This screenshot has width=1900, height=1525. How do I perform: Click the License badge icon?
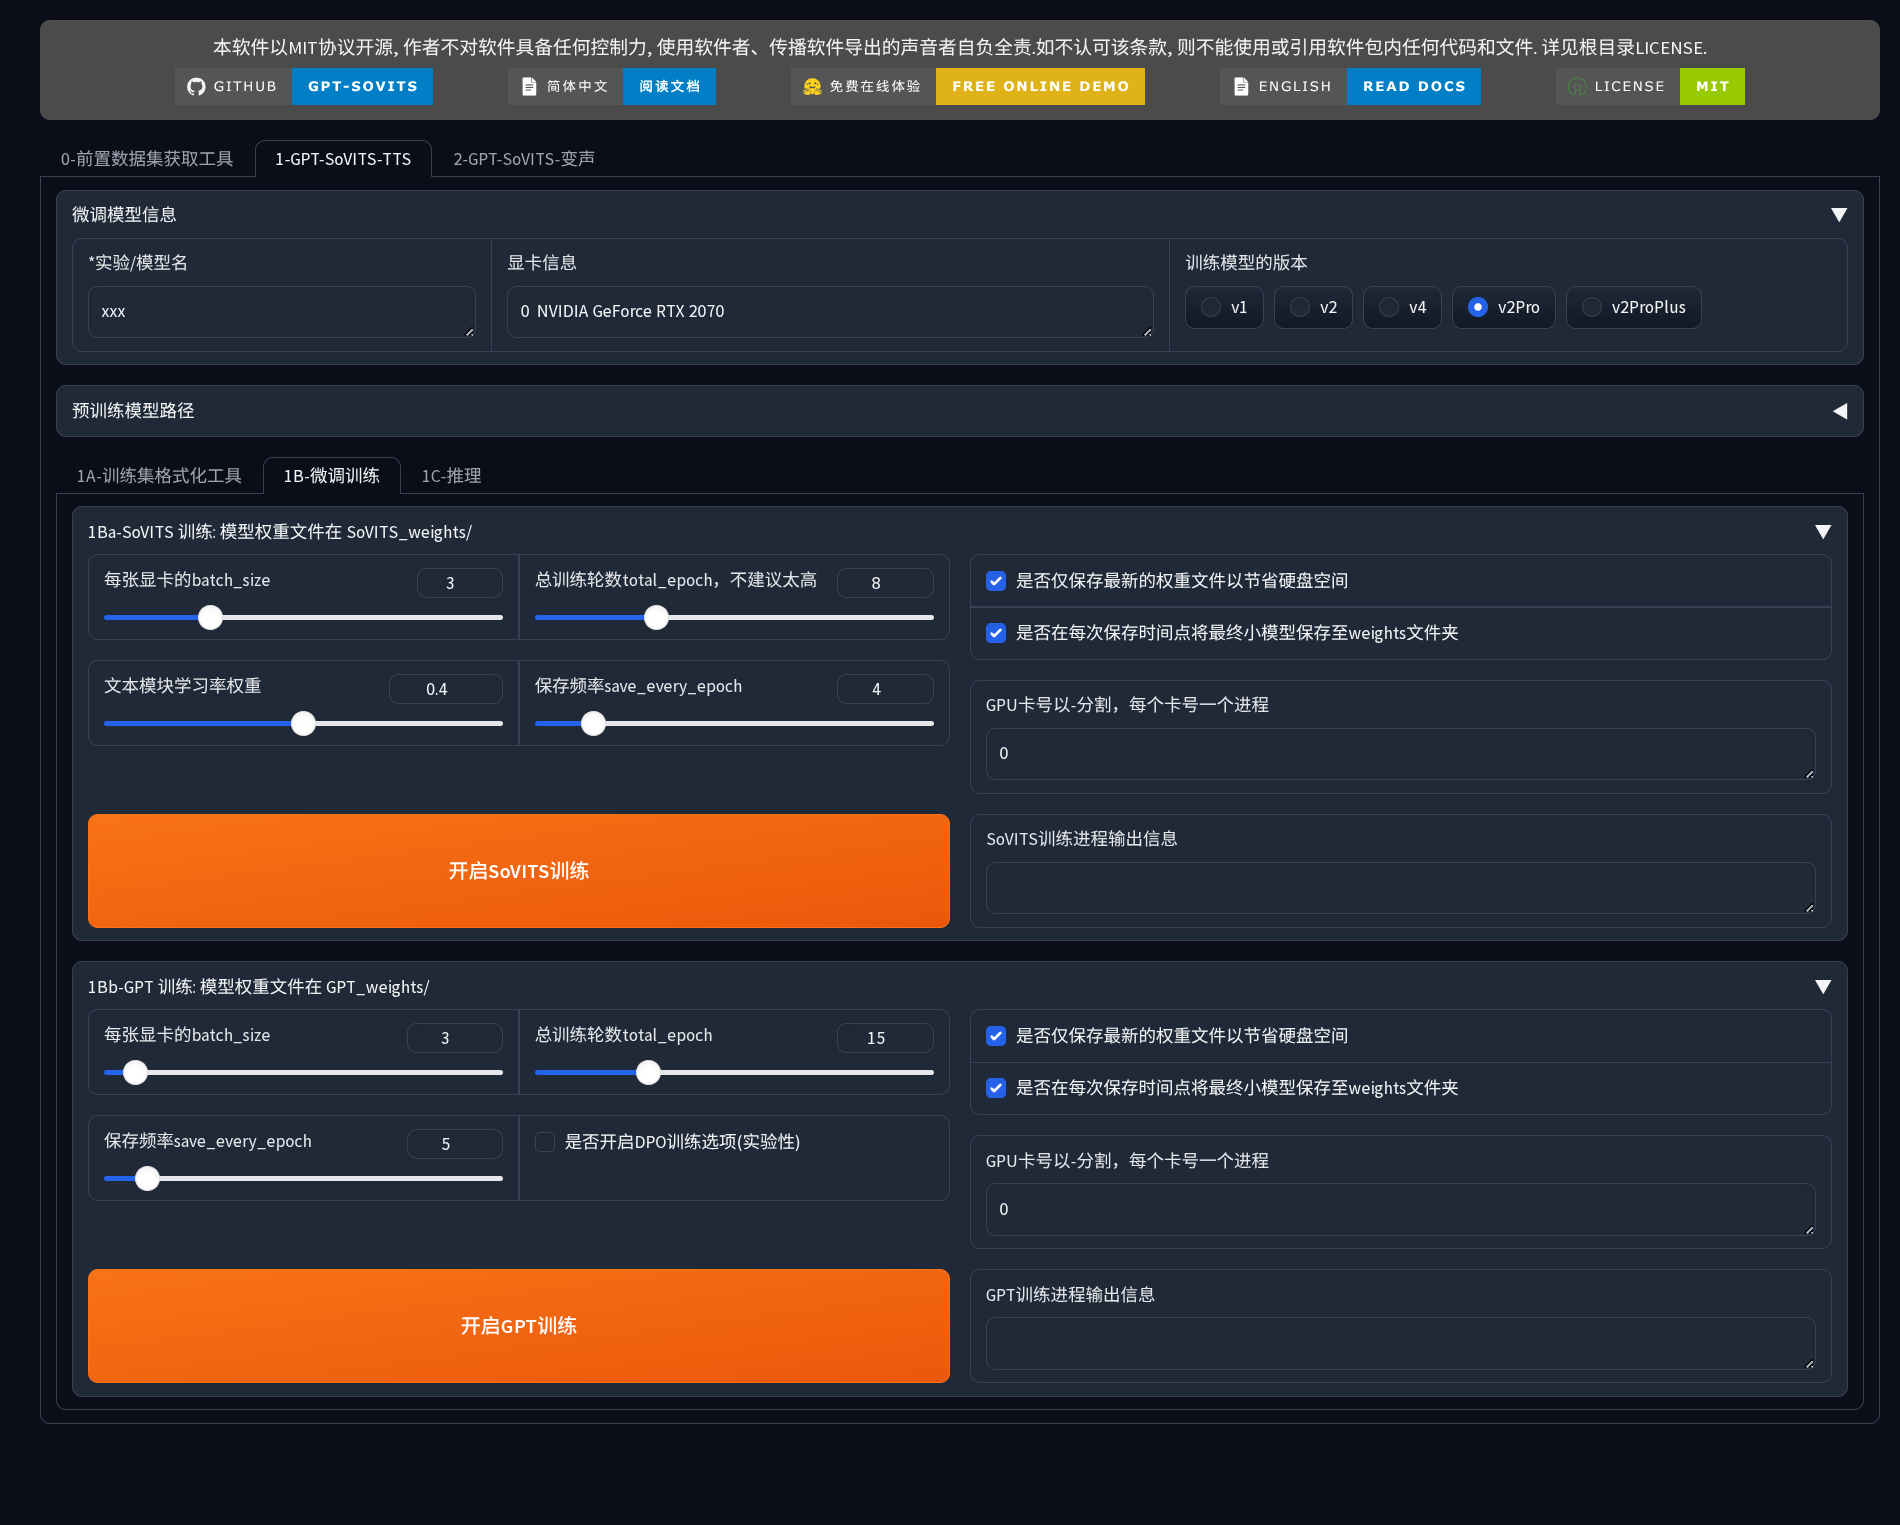point(1577,87)
